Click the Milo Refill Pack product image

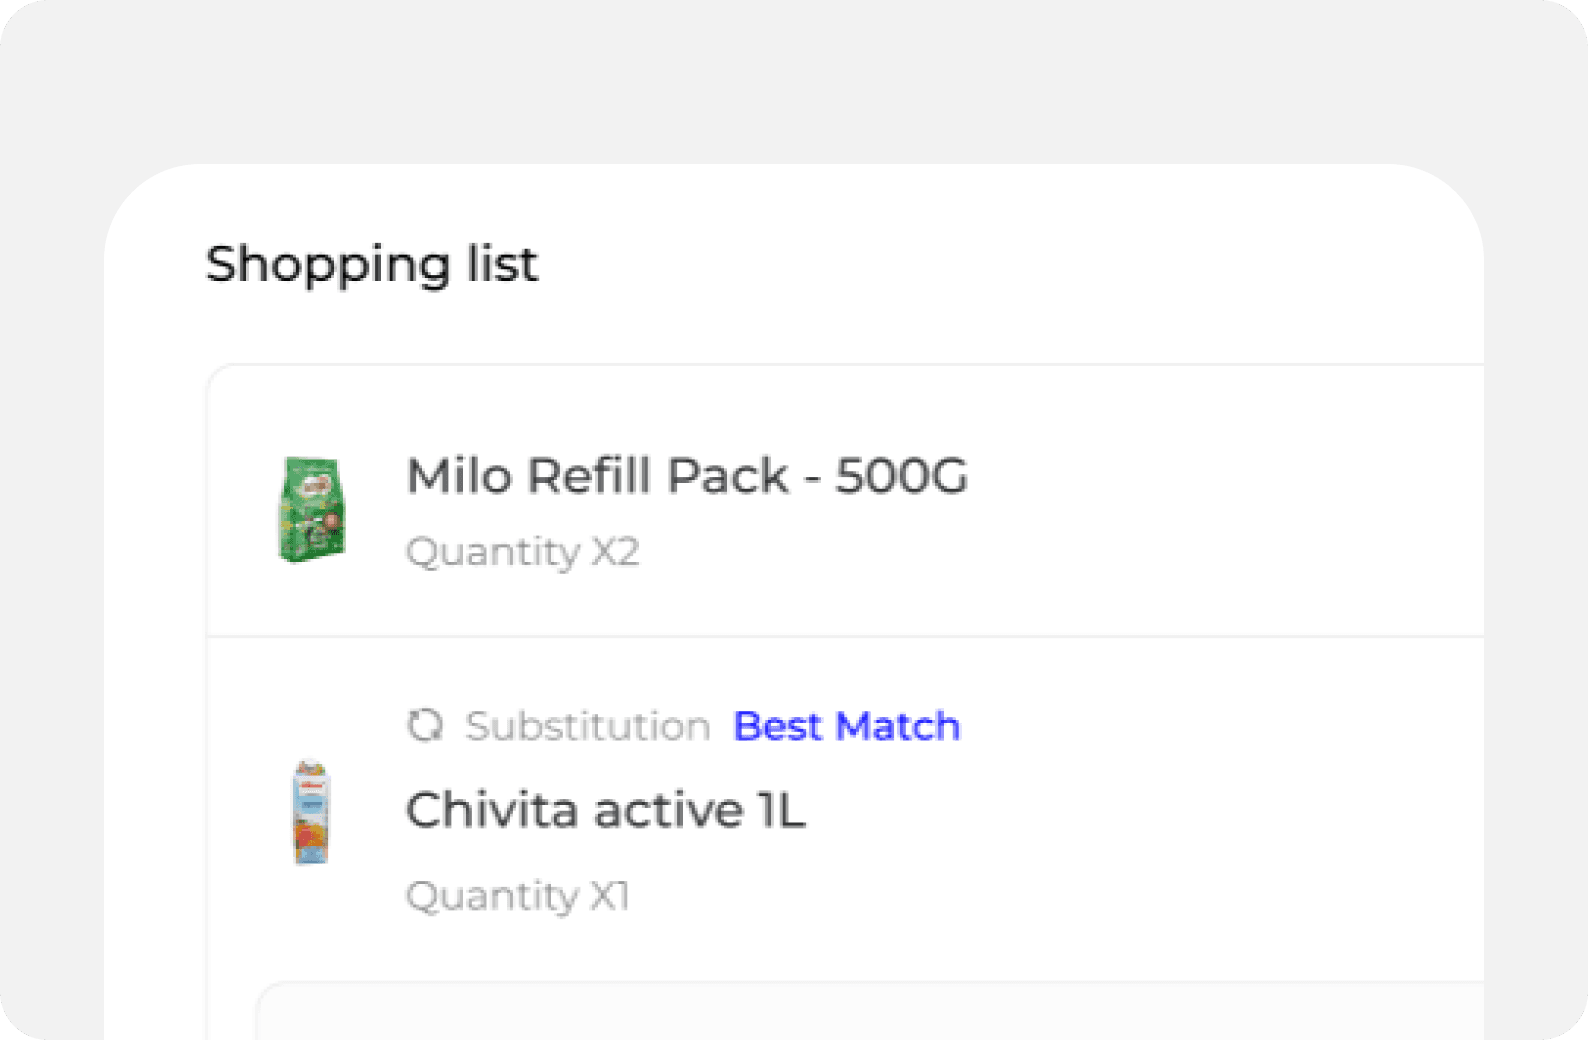(x=311, y=509)
